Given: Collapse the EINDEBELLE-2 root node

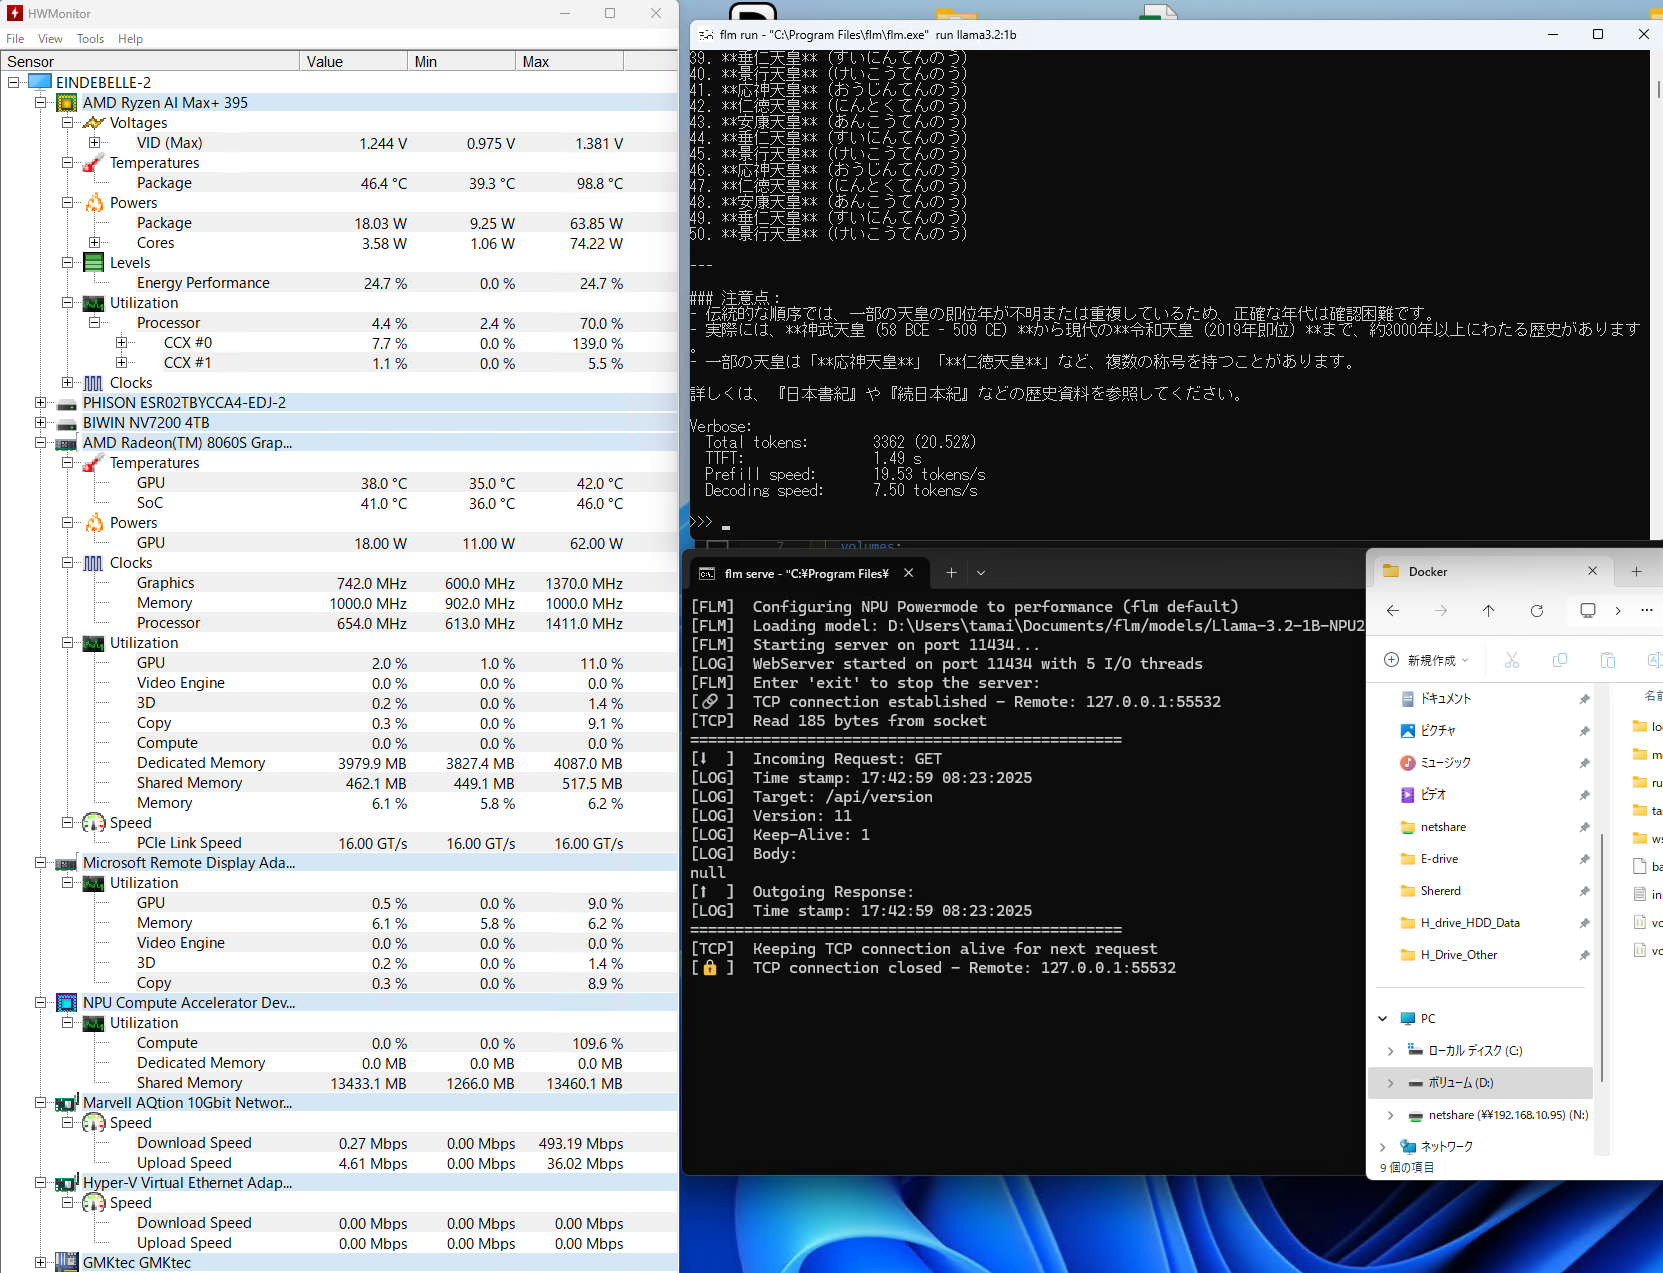Looking at the screenshot, I should click(x=13, y=82).
